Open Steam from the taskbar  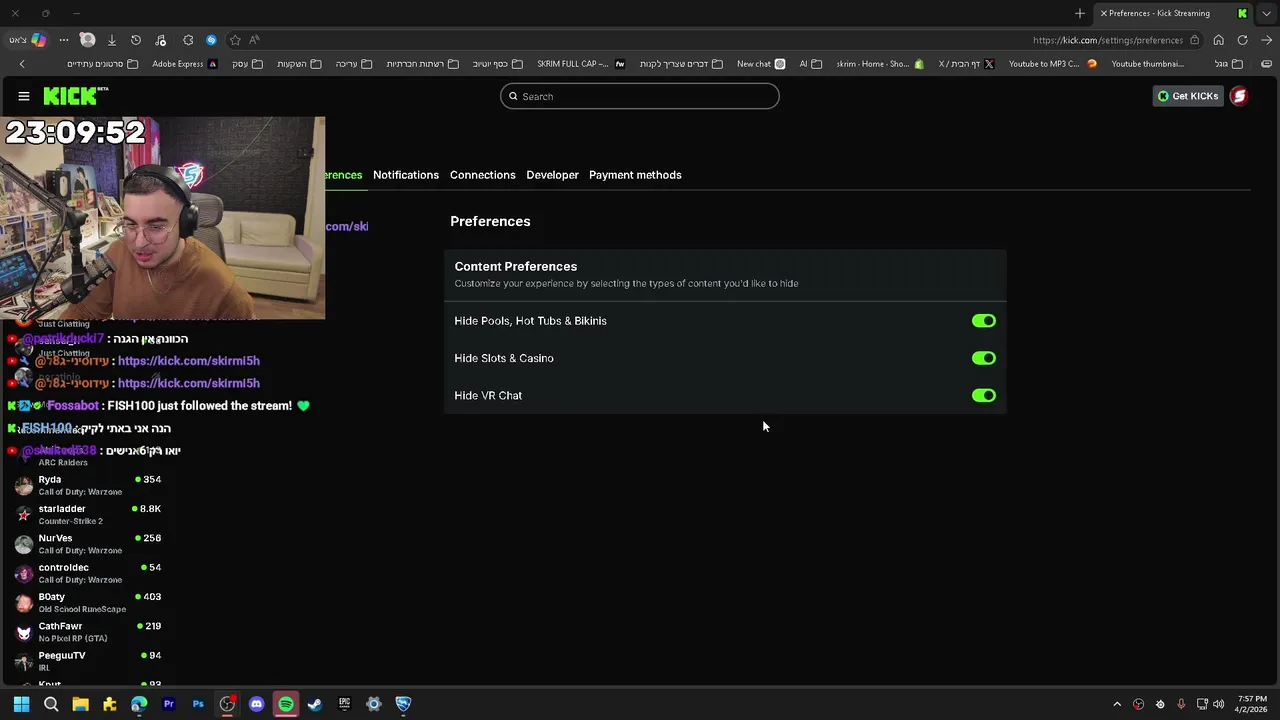(x=315, y=704)
